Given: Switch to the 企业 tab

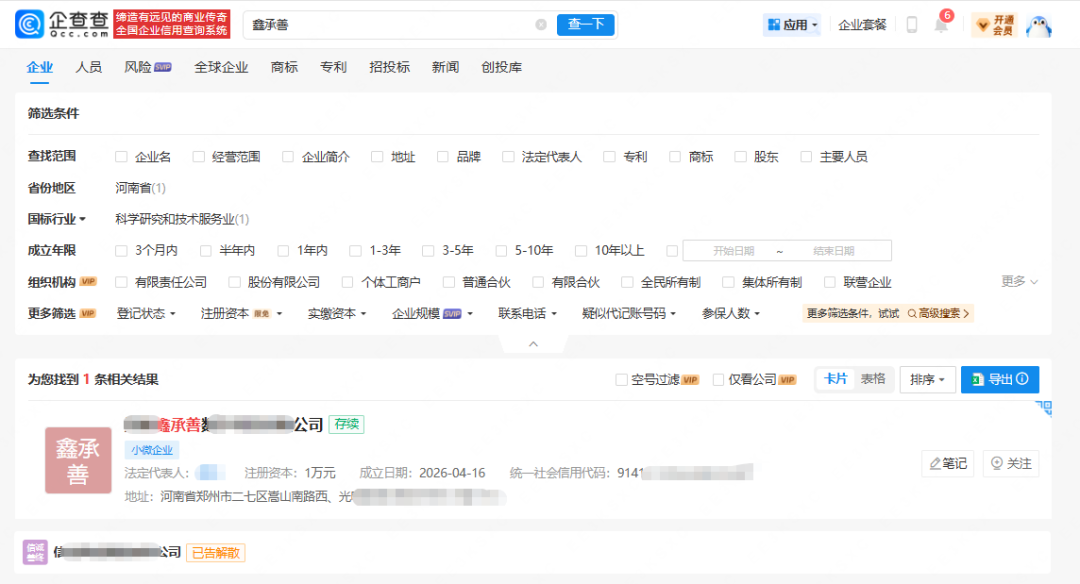Looking at the screenshot, I should pos(39,67).
